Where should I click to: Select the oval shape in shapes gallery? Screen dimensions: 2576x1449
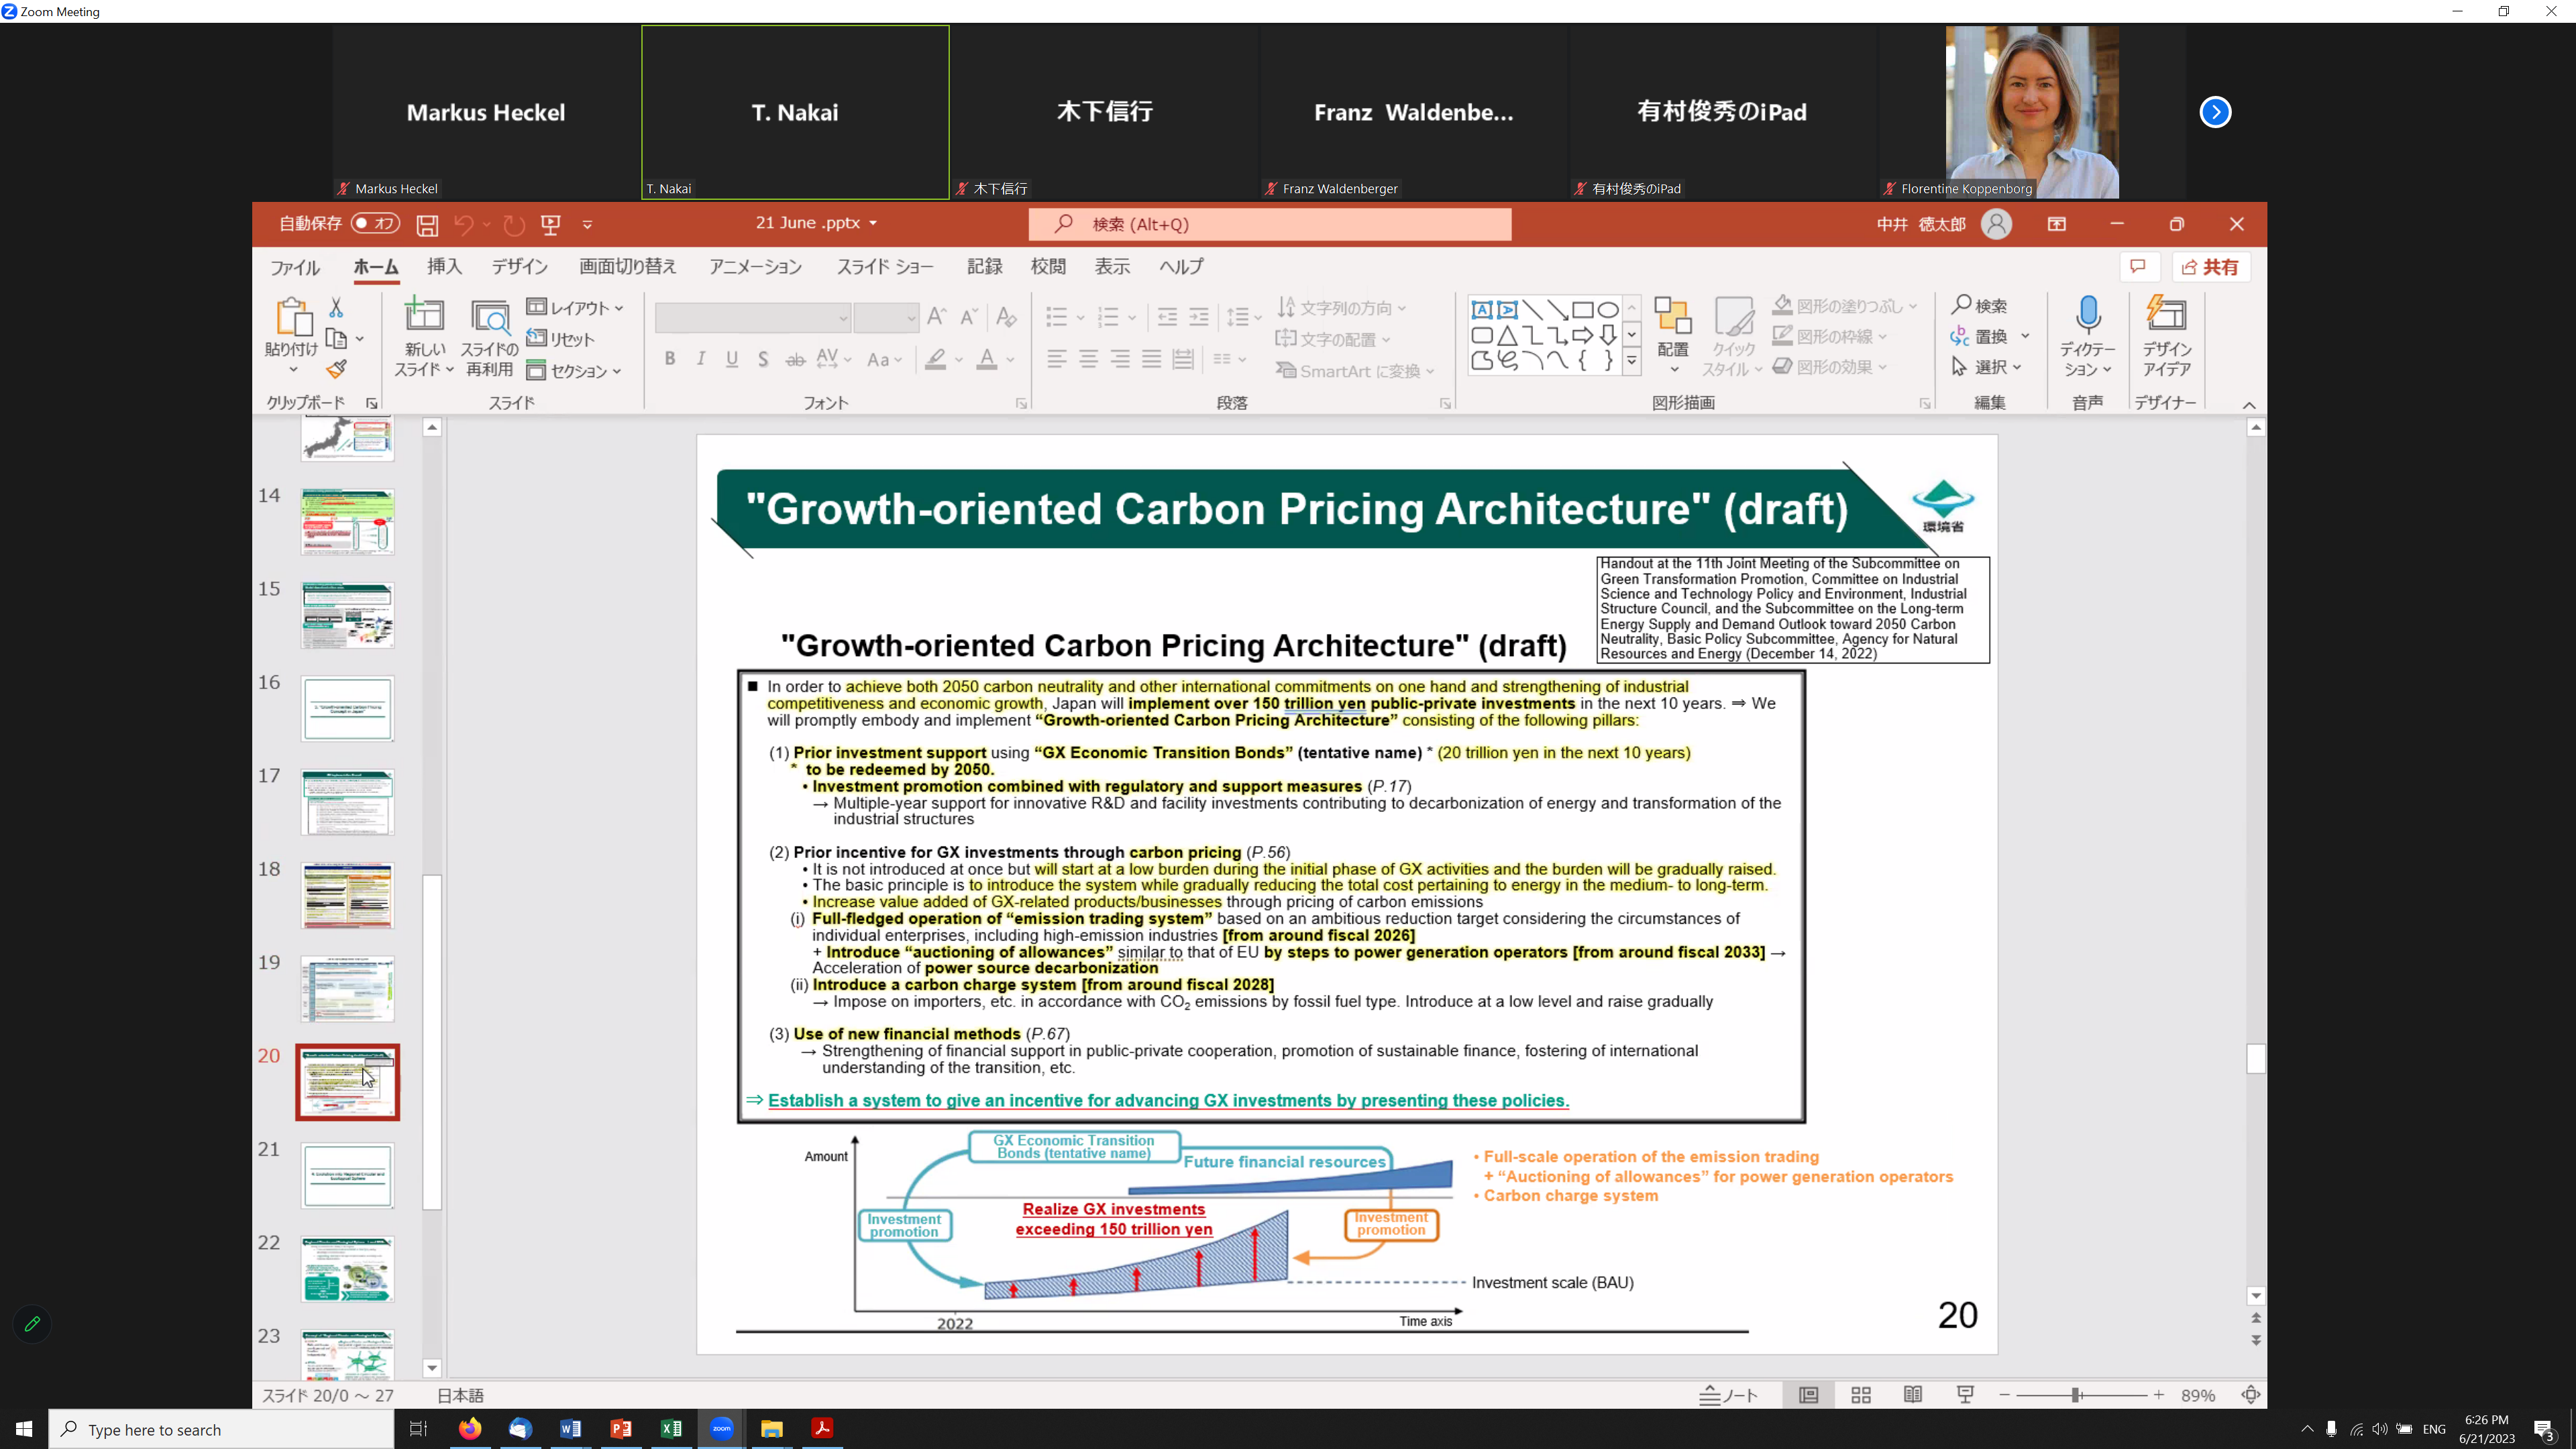click(1608, 309)
